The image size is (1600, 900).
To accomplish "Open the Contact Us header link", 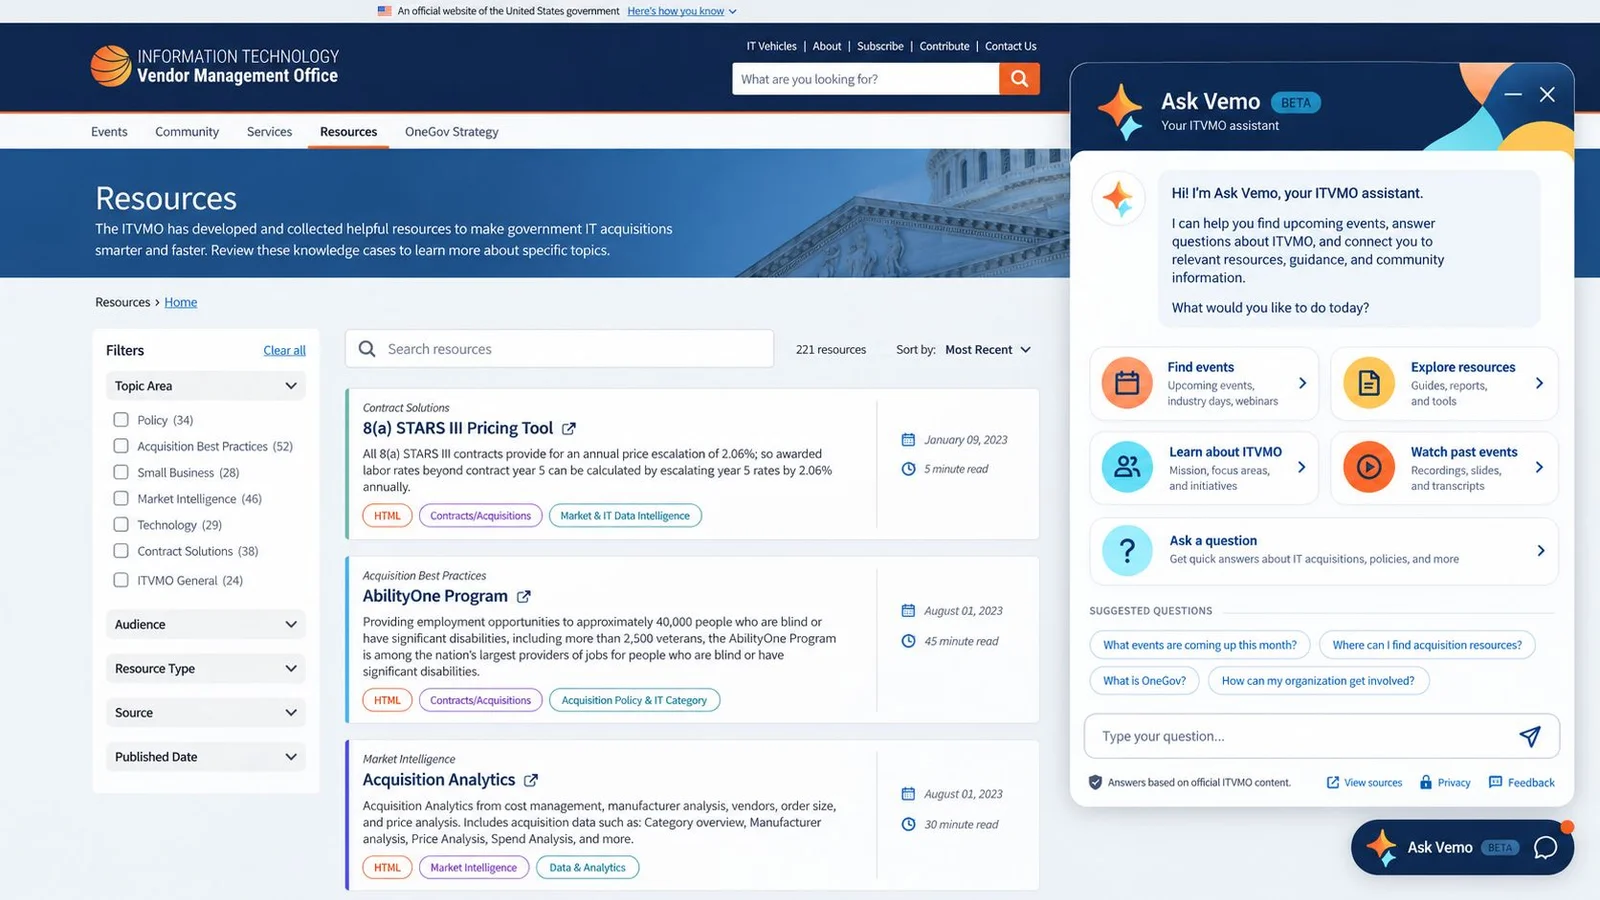I will click(1010, 46).
